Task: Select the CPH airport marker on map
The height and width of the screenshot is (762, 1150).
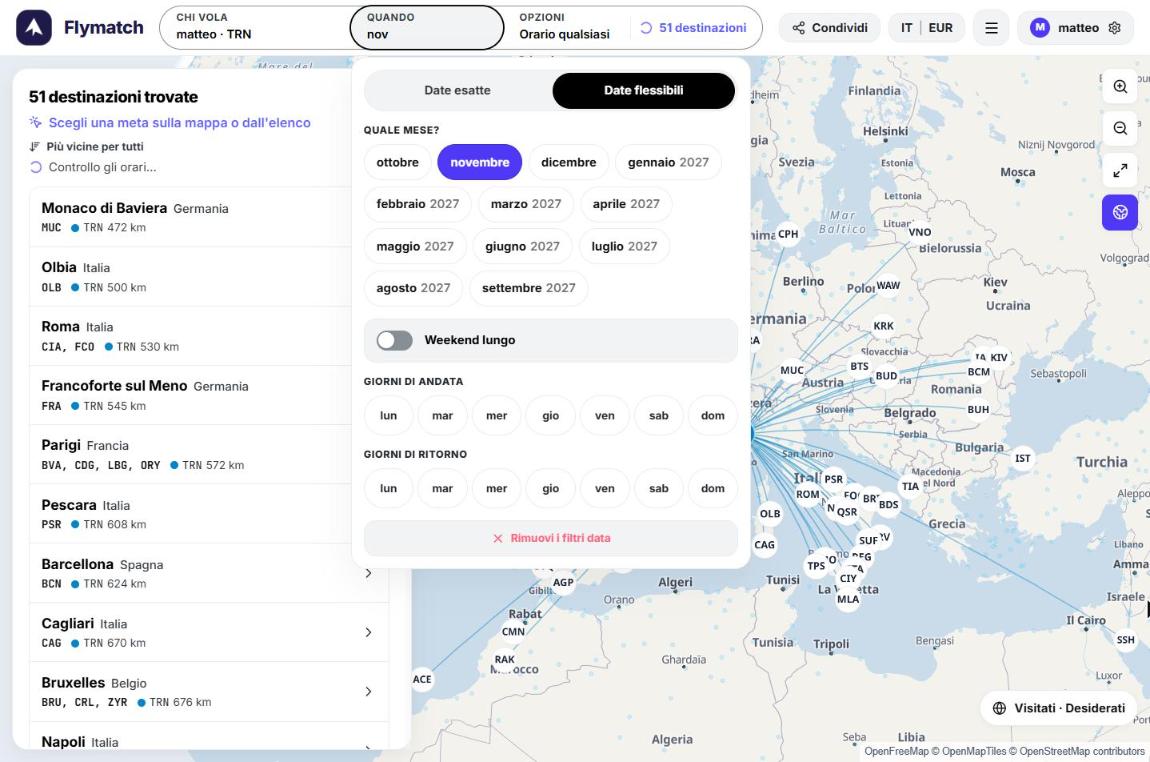Action: point(788,234)
